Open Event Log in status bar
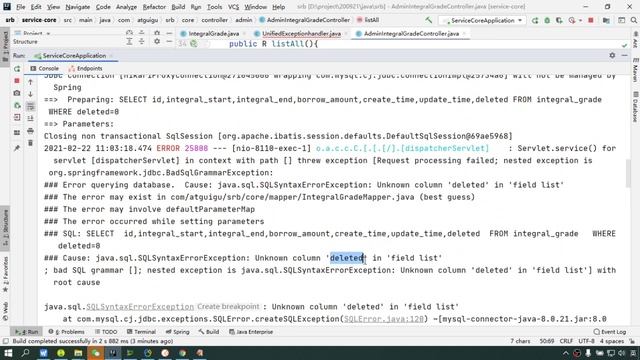 pos(610,332)
